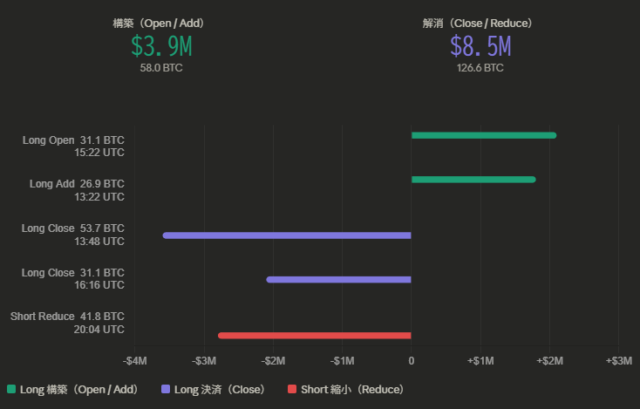Viewport: 640px width, 409px height.
Task: Select the 解消 (Close / Reduce) header label
Action: pos(480,22)
